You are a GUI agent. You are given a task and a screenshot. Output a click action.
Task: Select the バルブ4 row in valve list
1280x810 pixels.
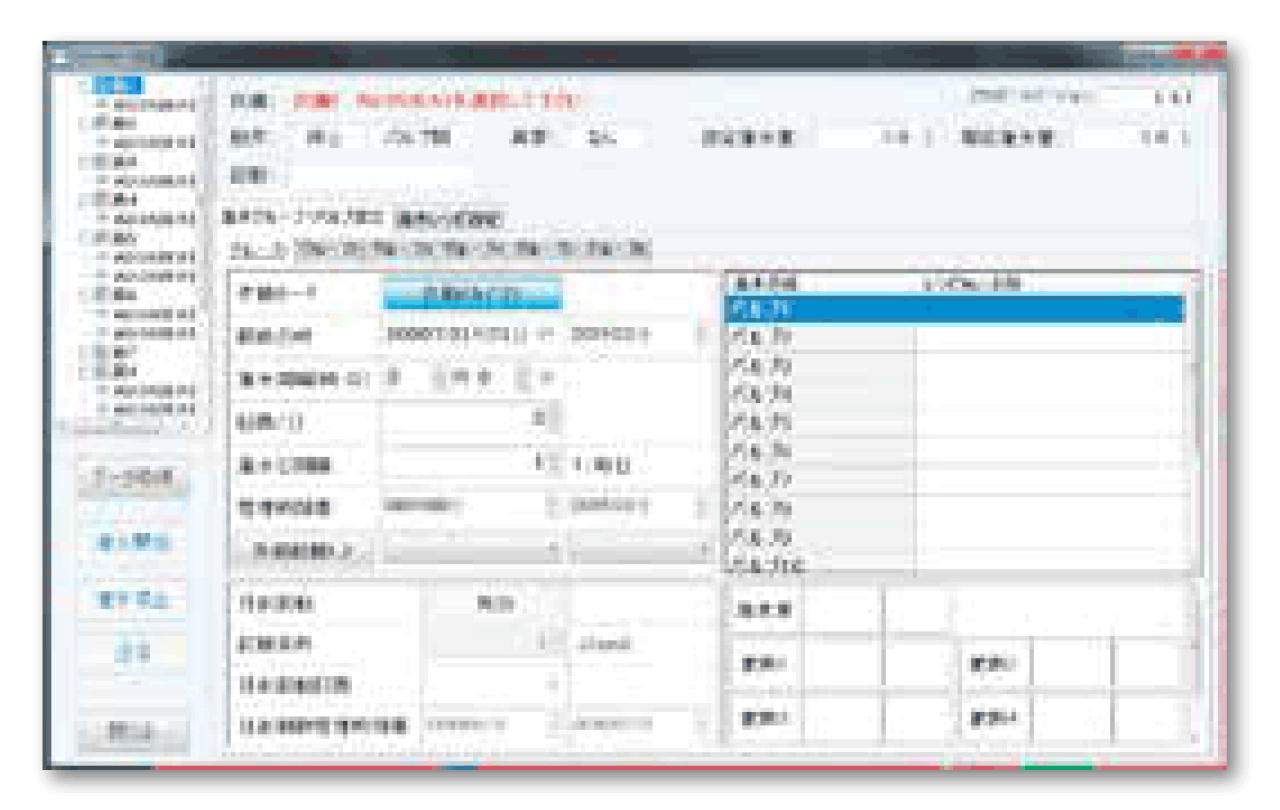pyautogui.click(x=953, y=394)
